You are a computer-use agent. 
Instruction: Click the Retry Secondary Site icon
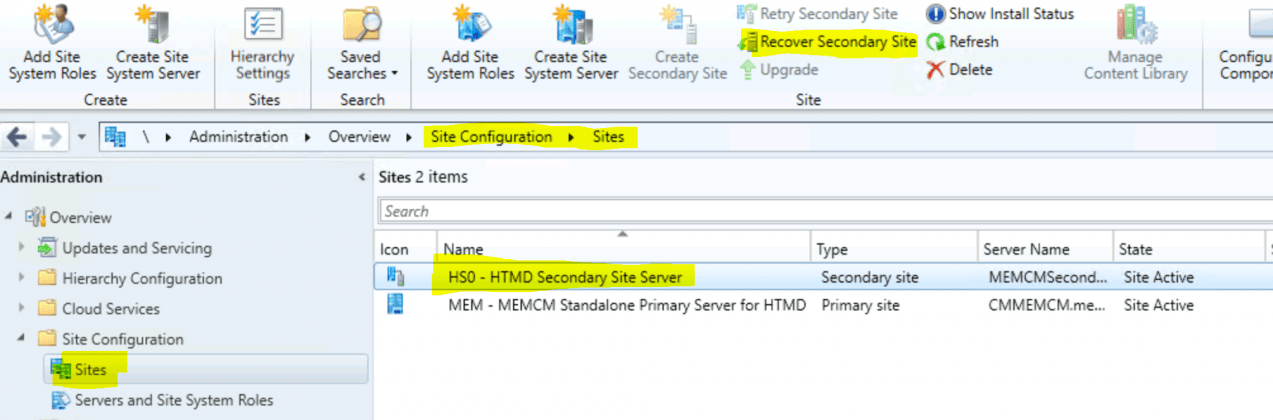748,14
